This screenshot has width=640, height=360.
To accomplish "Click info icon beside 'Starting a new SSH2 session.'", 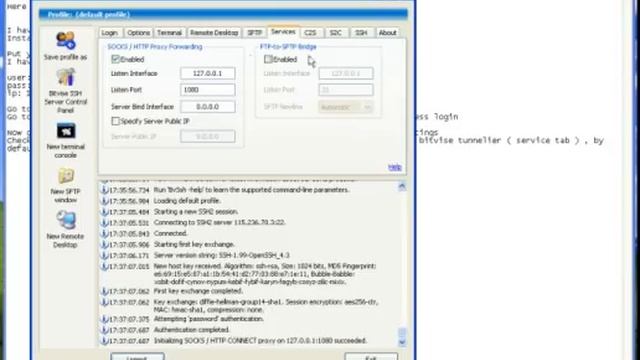I will [104, 212].
